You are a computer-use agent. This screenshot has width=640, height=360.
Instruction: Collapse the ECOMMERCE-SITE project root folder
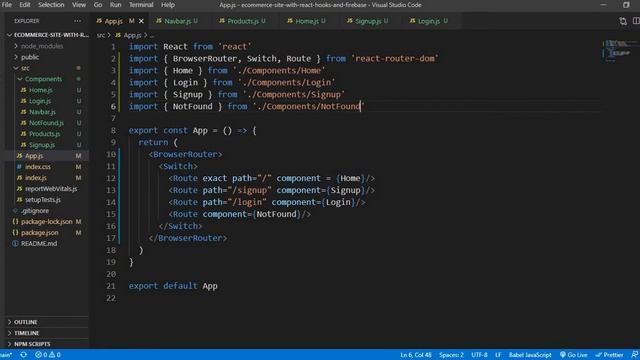pyautogui.click(x=48, y=35)
